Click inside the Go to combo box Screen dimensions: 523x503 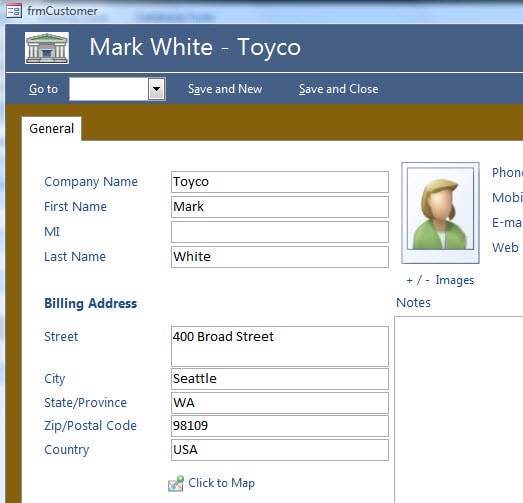[109, 89]
